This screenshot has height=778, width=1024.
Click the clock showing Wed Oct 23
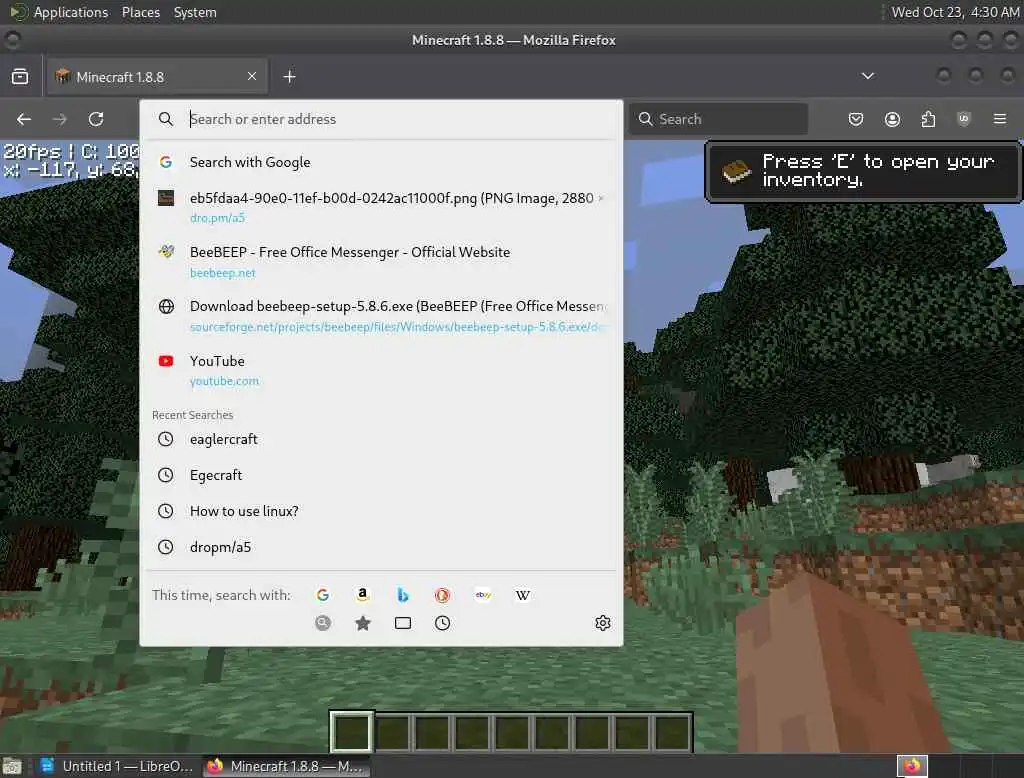(955, 12)
